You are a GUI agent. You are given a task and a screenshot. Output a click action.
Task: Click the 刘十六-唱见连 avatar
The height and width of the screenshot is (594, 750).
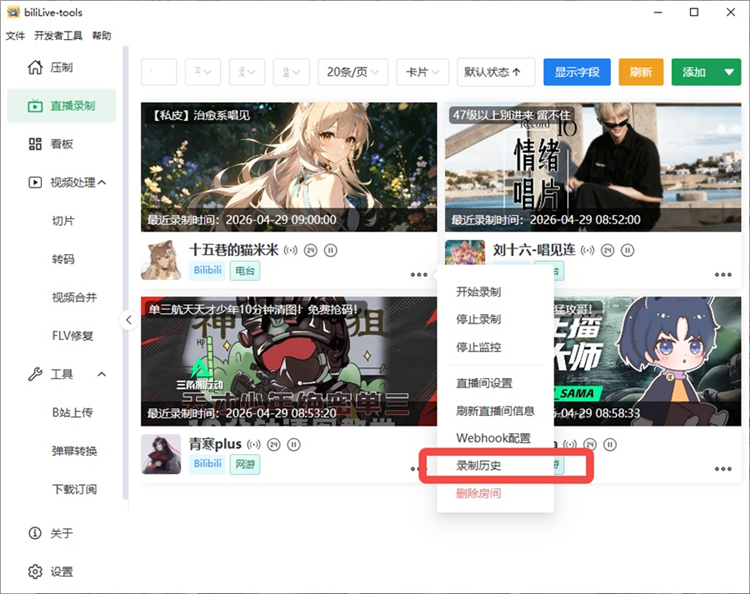[x=465, y=252]
